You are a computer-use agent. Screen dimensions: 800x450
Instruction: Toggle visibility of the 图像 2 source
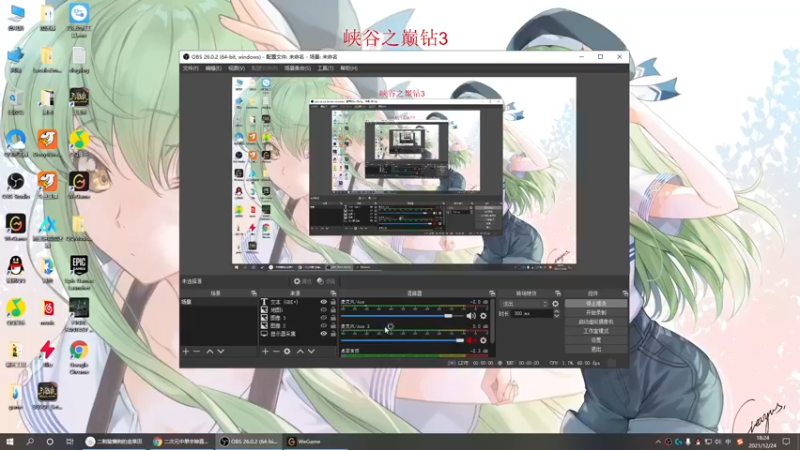click(323, 326)
